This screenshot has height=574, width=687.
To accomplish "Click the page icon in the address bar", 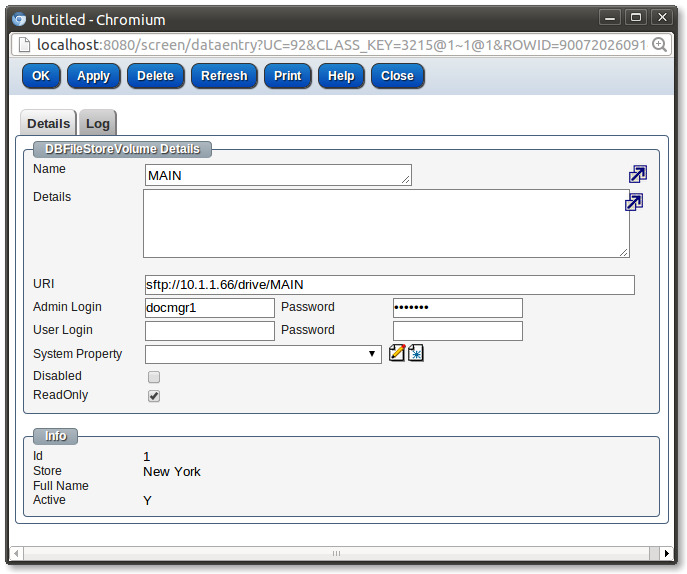I will (24, 45).
